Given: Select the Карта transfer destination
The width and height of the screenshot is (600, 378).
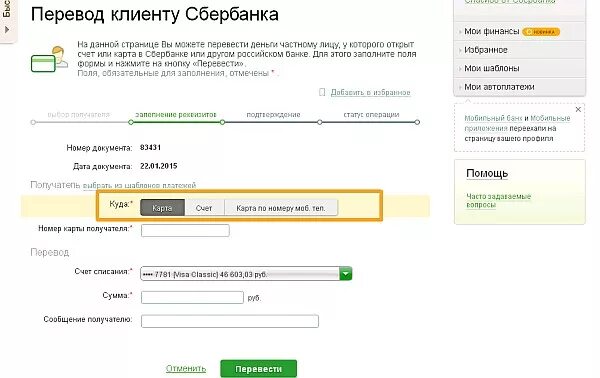Looking at the screenshot, I should [162, 208].
